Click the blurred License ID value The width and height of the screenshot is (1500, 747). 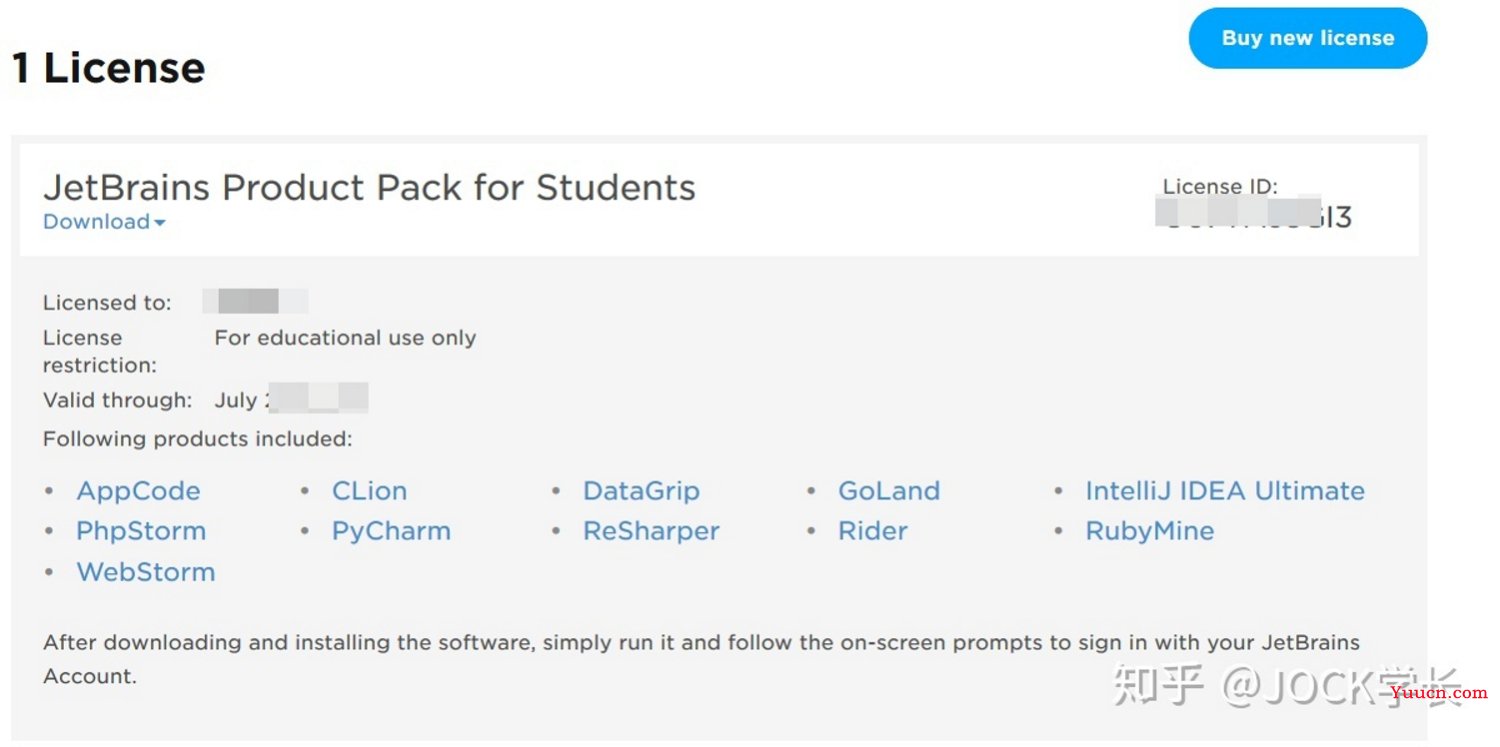[1254, 214]
